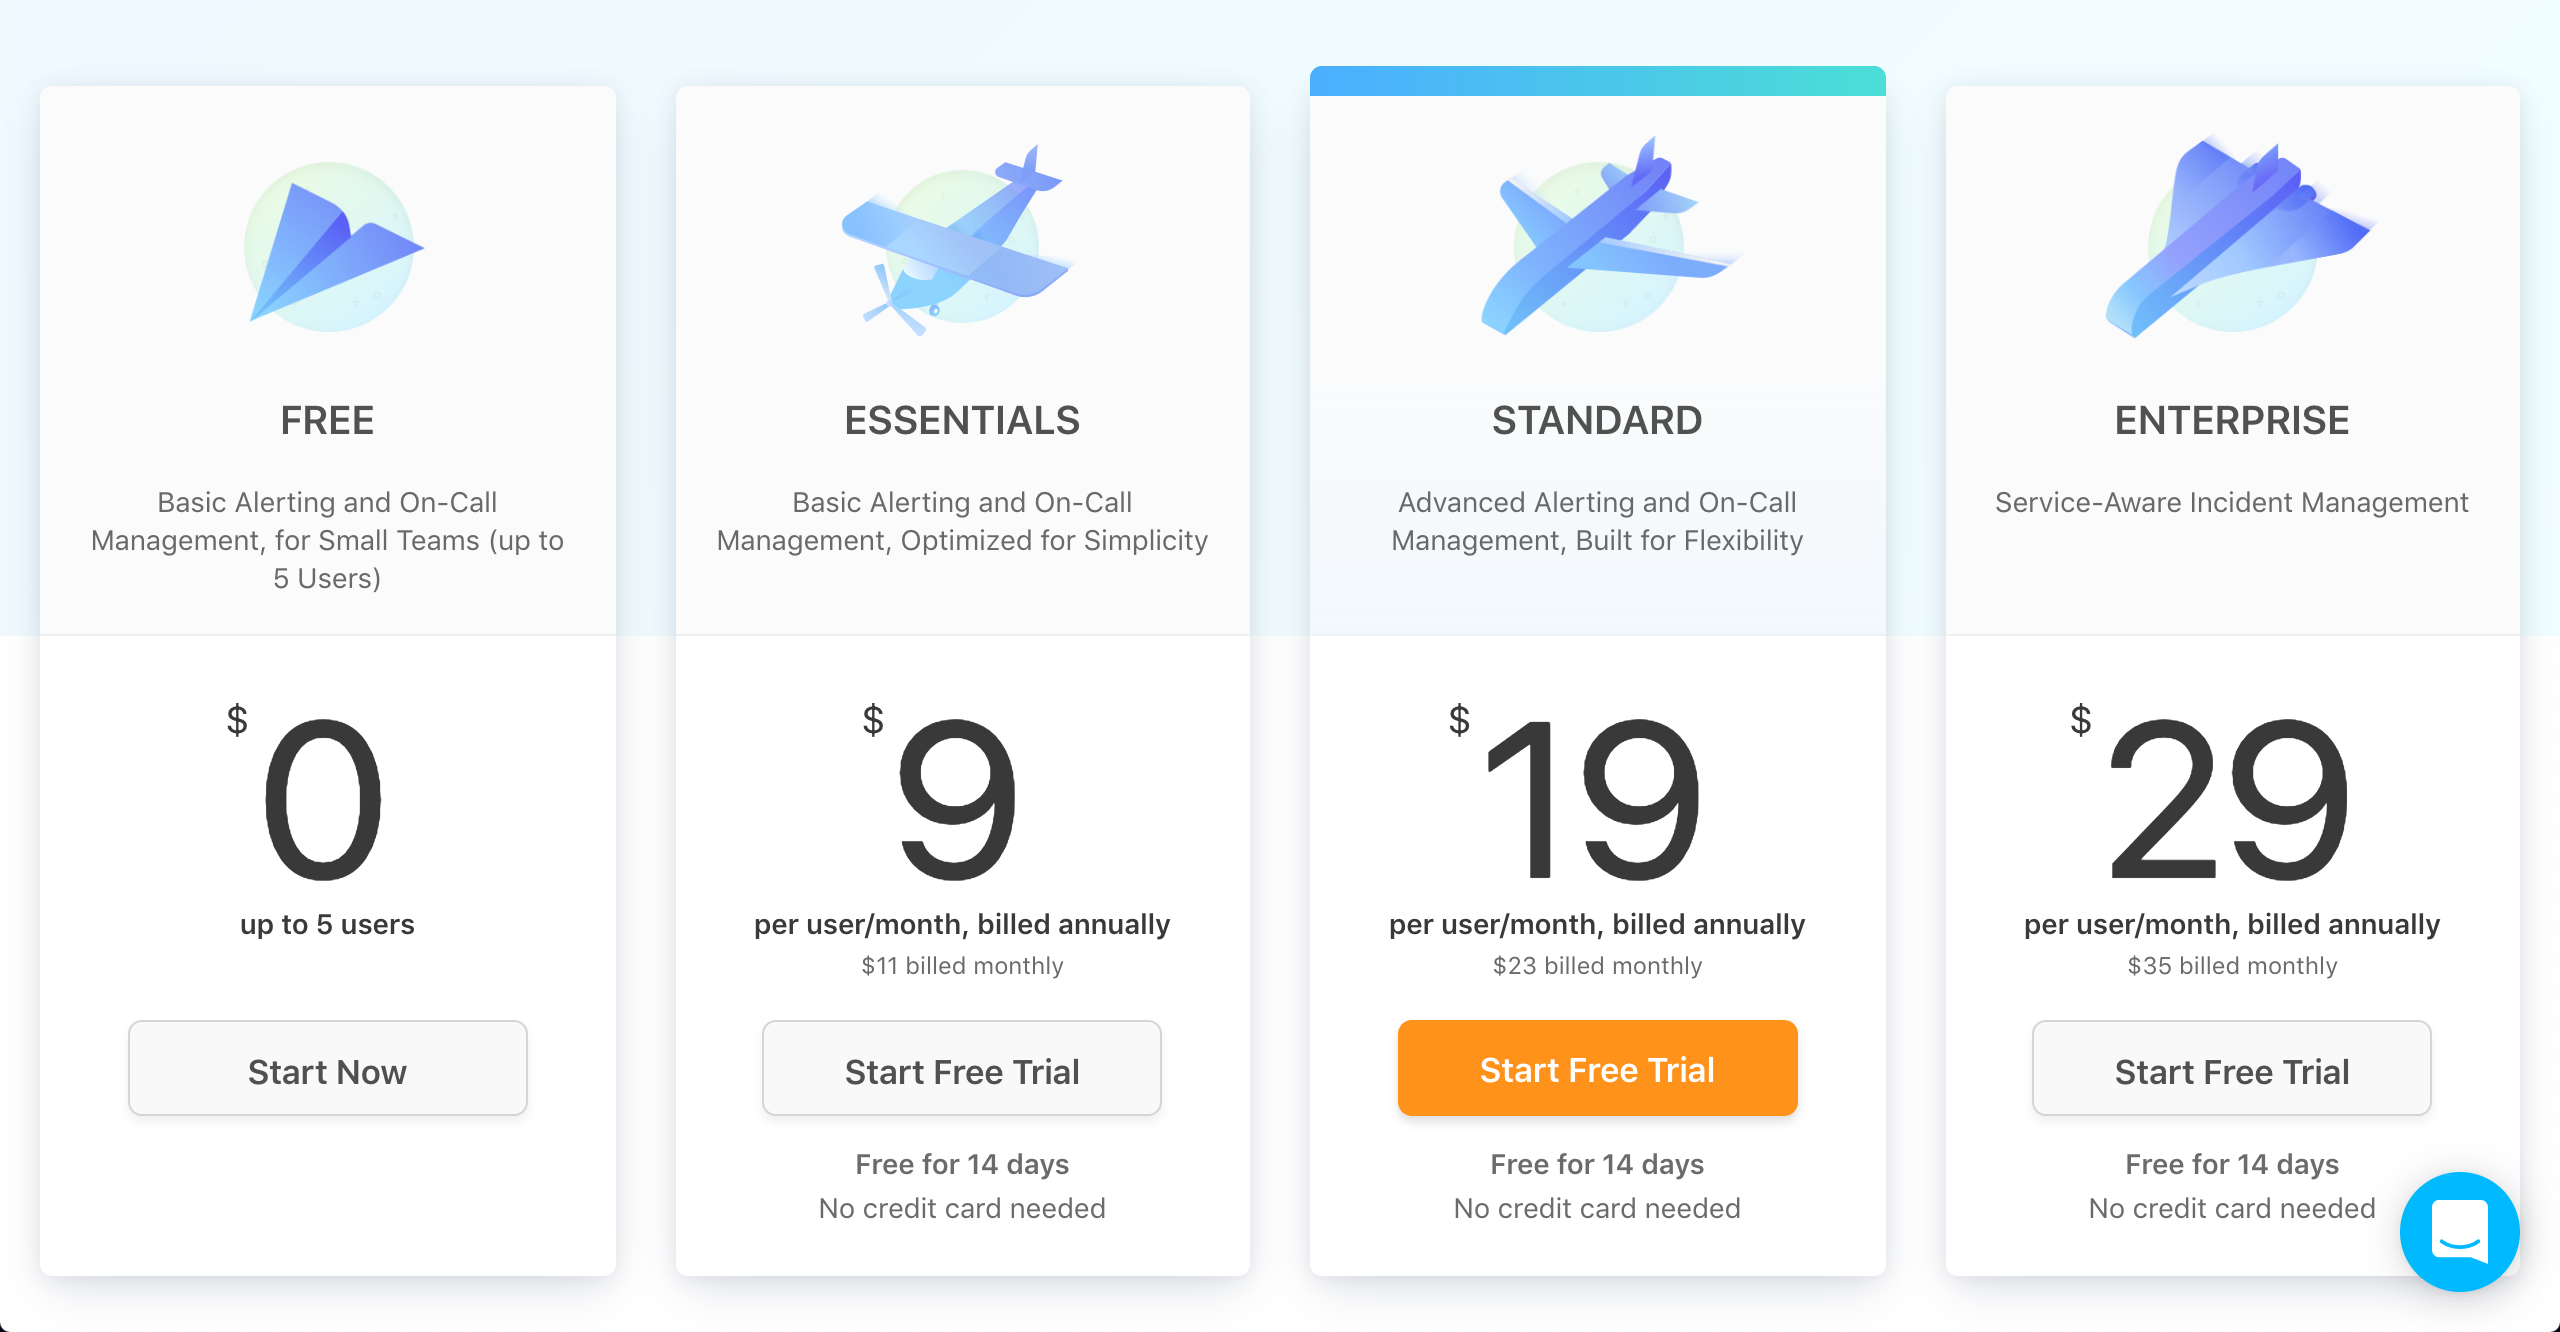The width and height of the screenshot is (2560, 1332).
Task: Open the blue chat support bubble
Action: pyautogui.click(x=2459, y=1231)
